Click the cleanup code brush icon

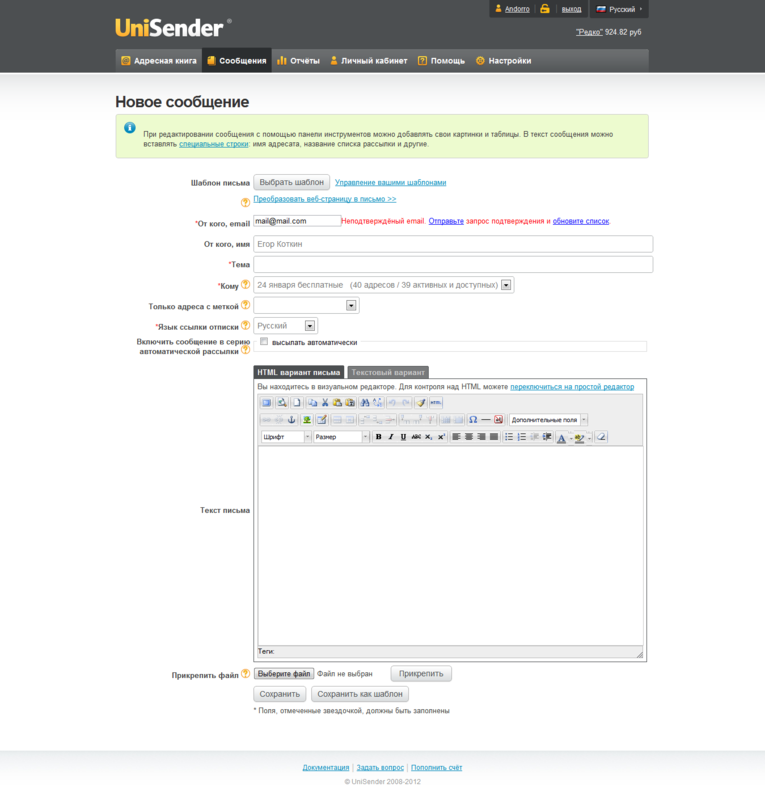tap(421, 403)
